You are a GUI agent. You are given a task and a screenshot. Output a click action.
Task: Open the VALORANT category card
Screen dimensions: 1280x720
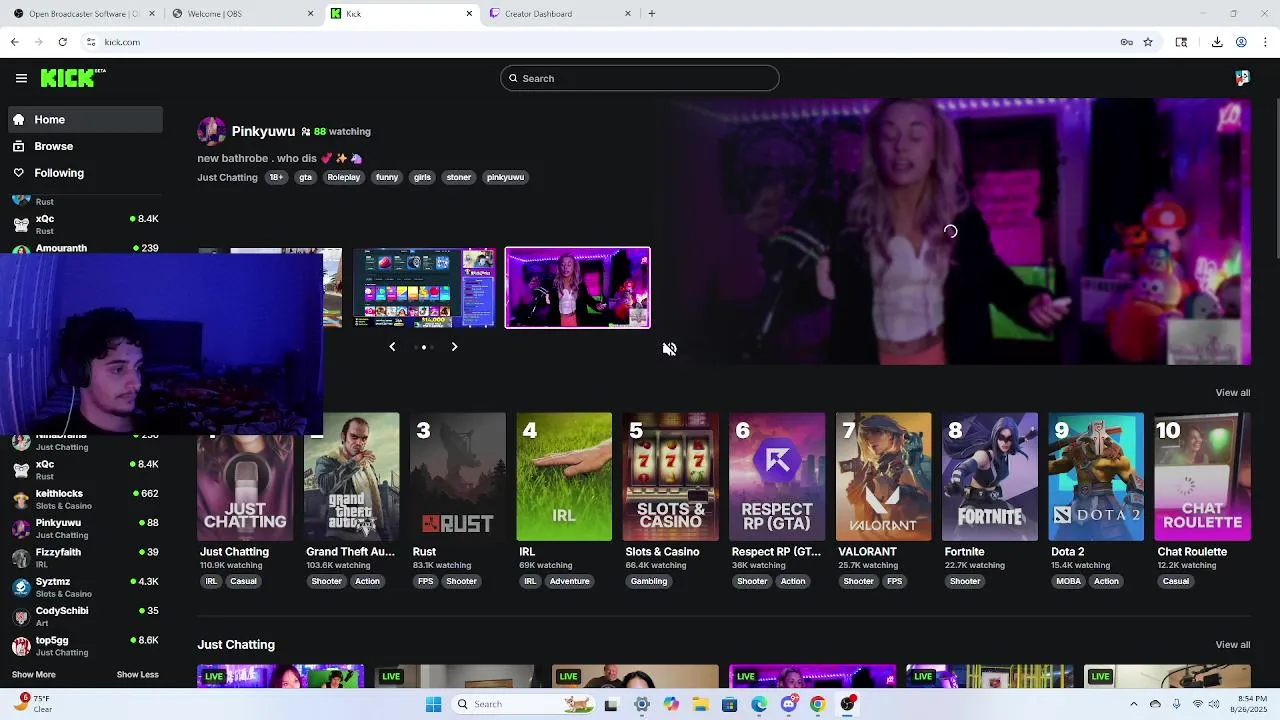[884, 477]
